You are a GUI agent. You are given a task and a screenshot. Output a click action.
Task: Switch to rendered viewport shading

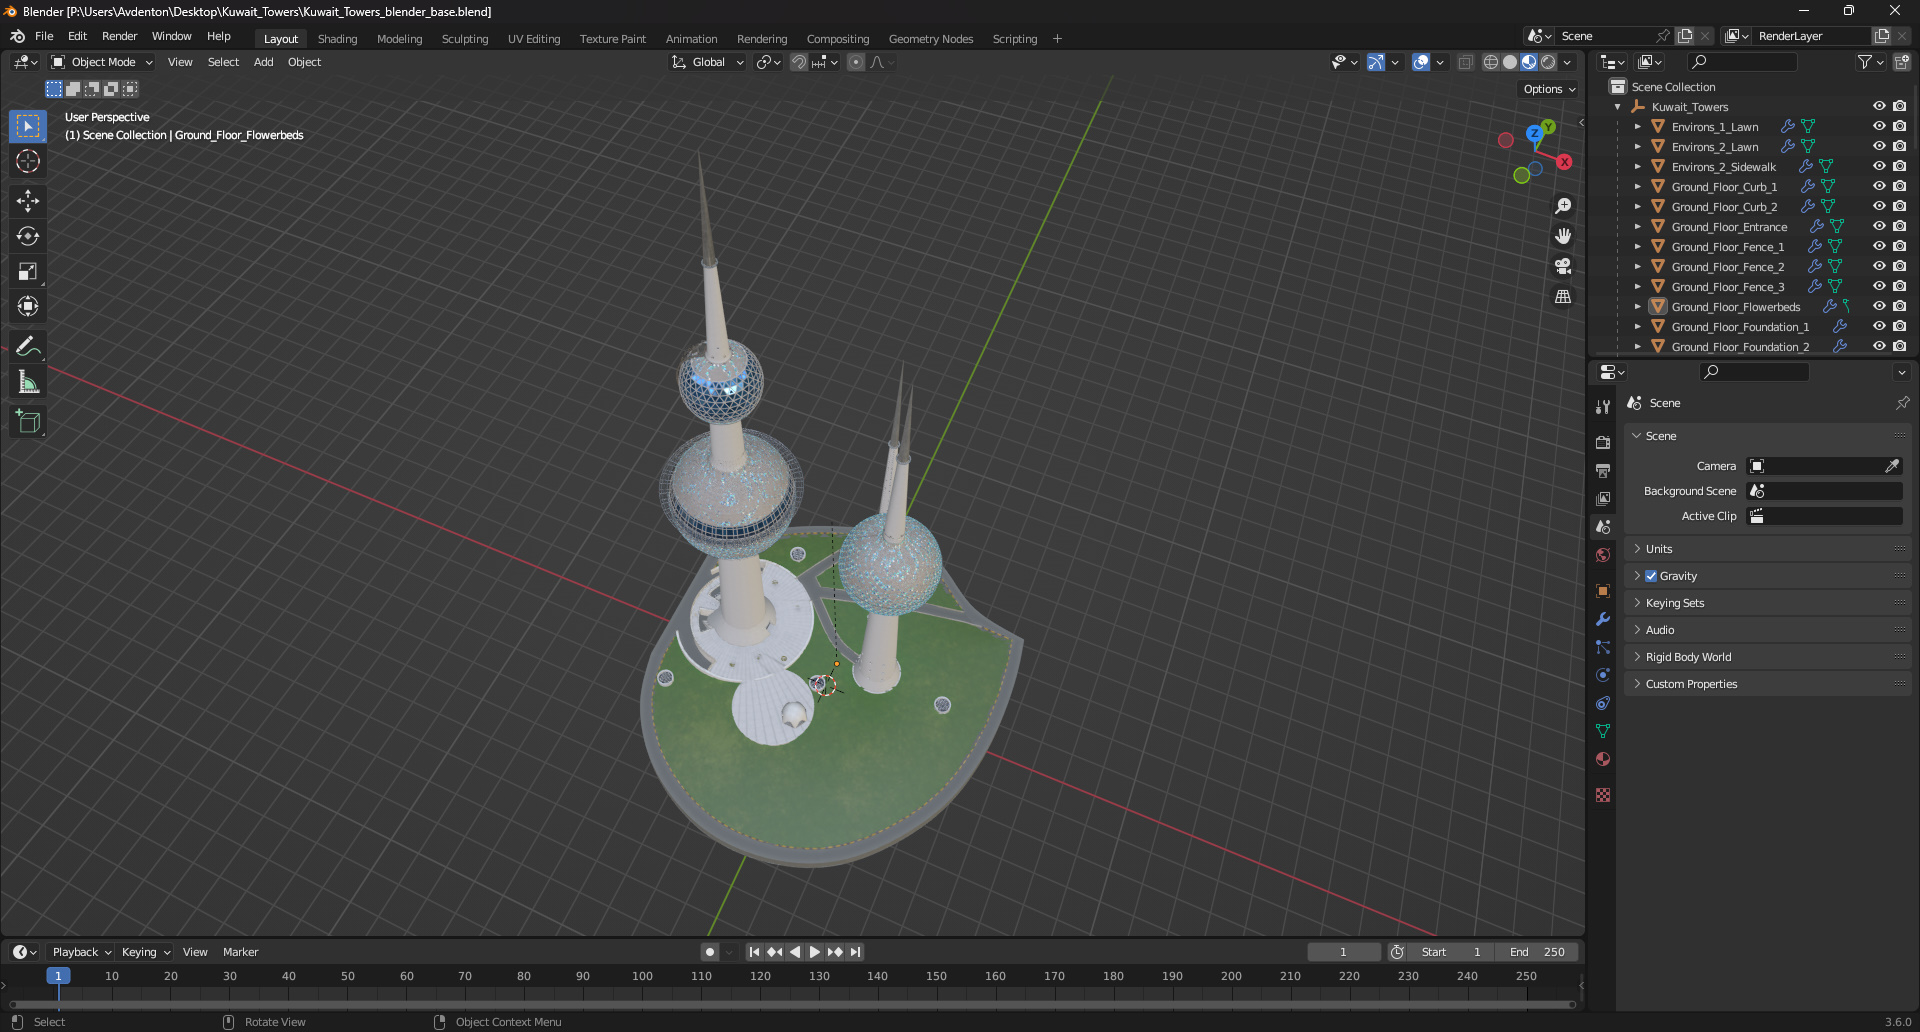pyautogui.click(x=1548, y=62)
